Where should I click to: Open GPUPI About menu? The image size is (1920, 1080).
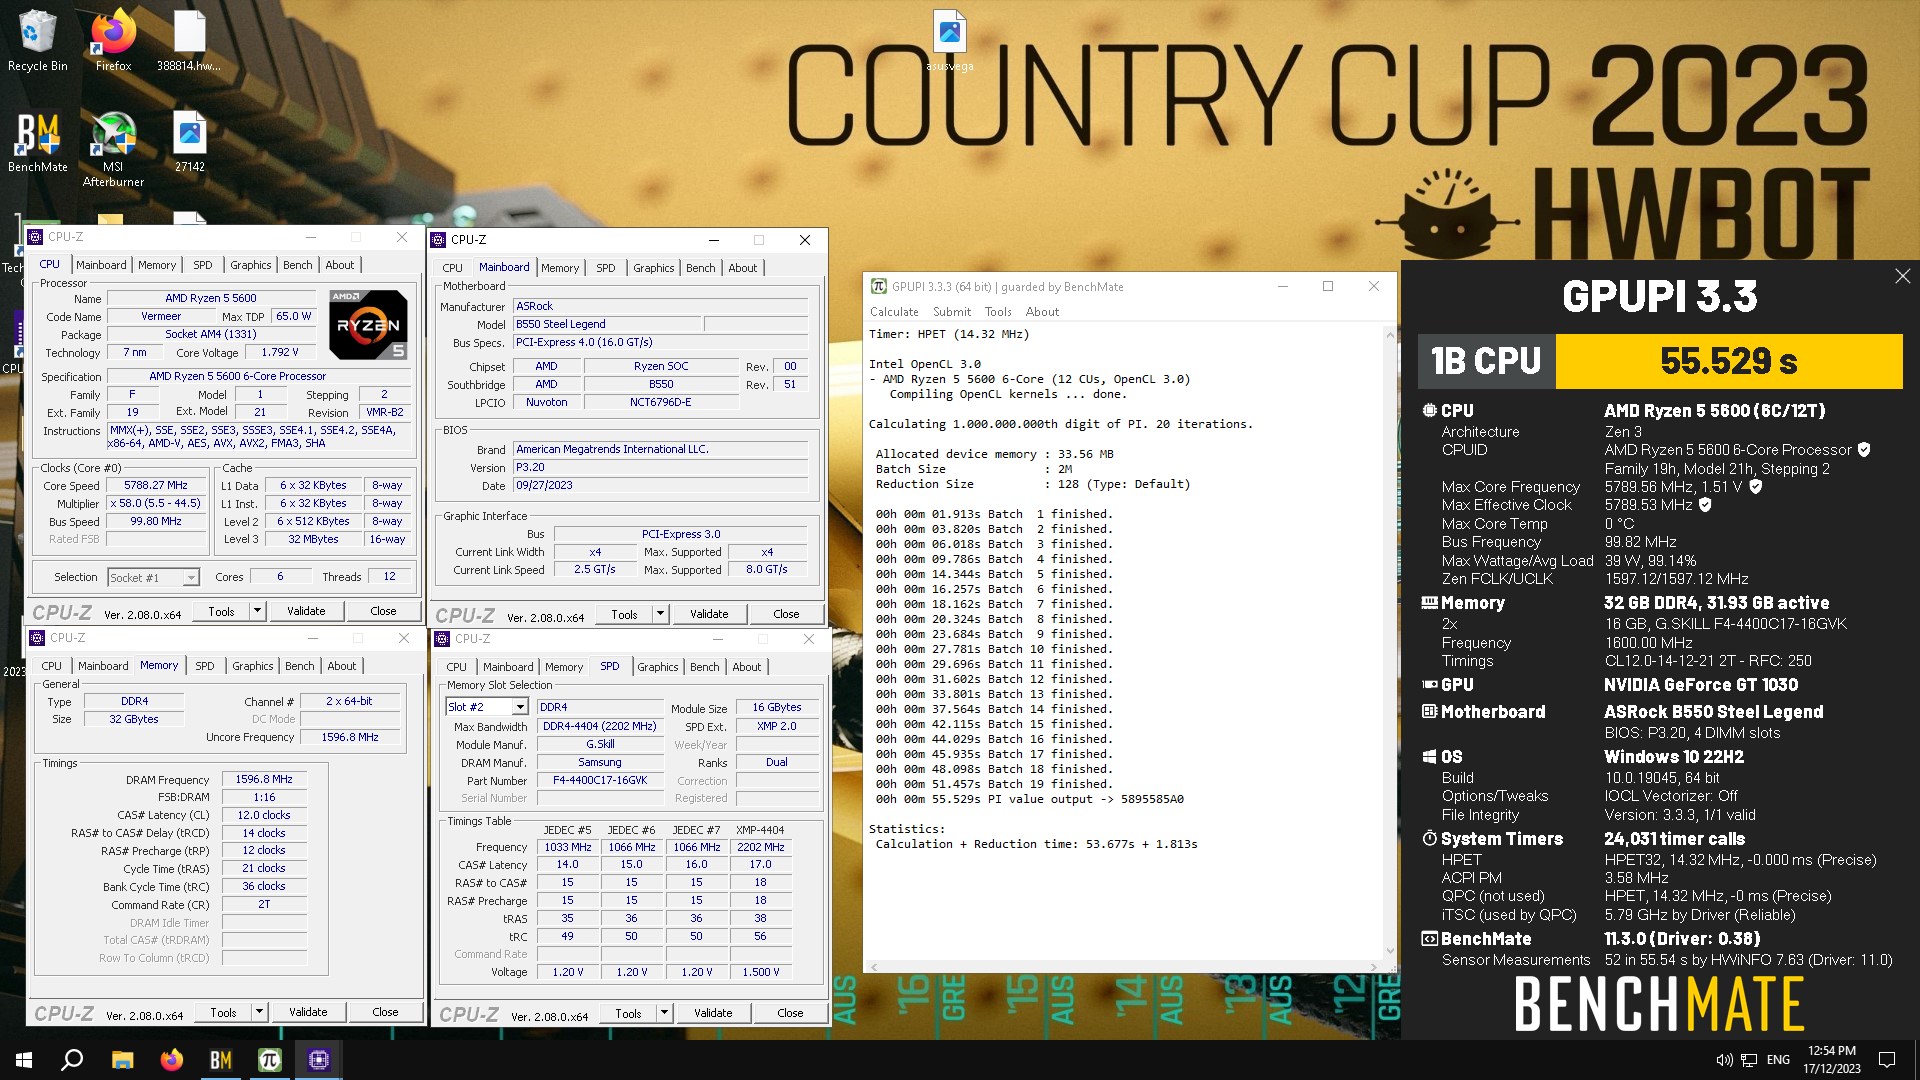coord(1041,312)
